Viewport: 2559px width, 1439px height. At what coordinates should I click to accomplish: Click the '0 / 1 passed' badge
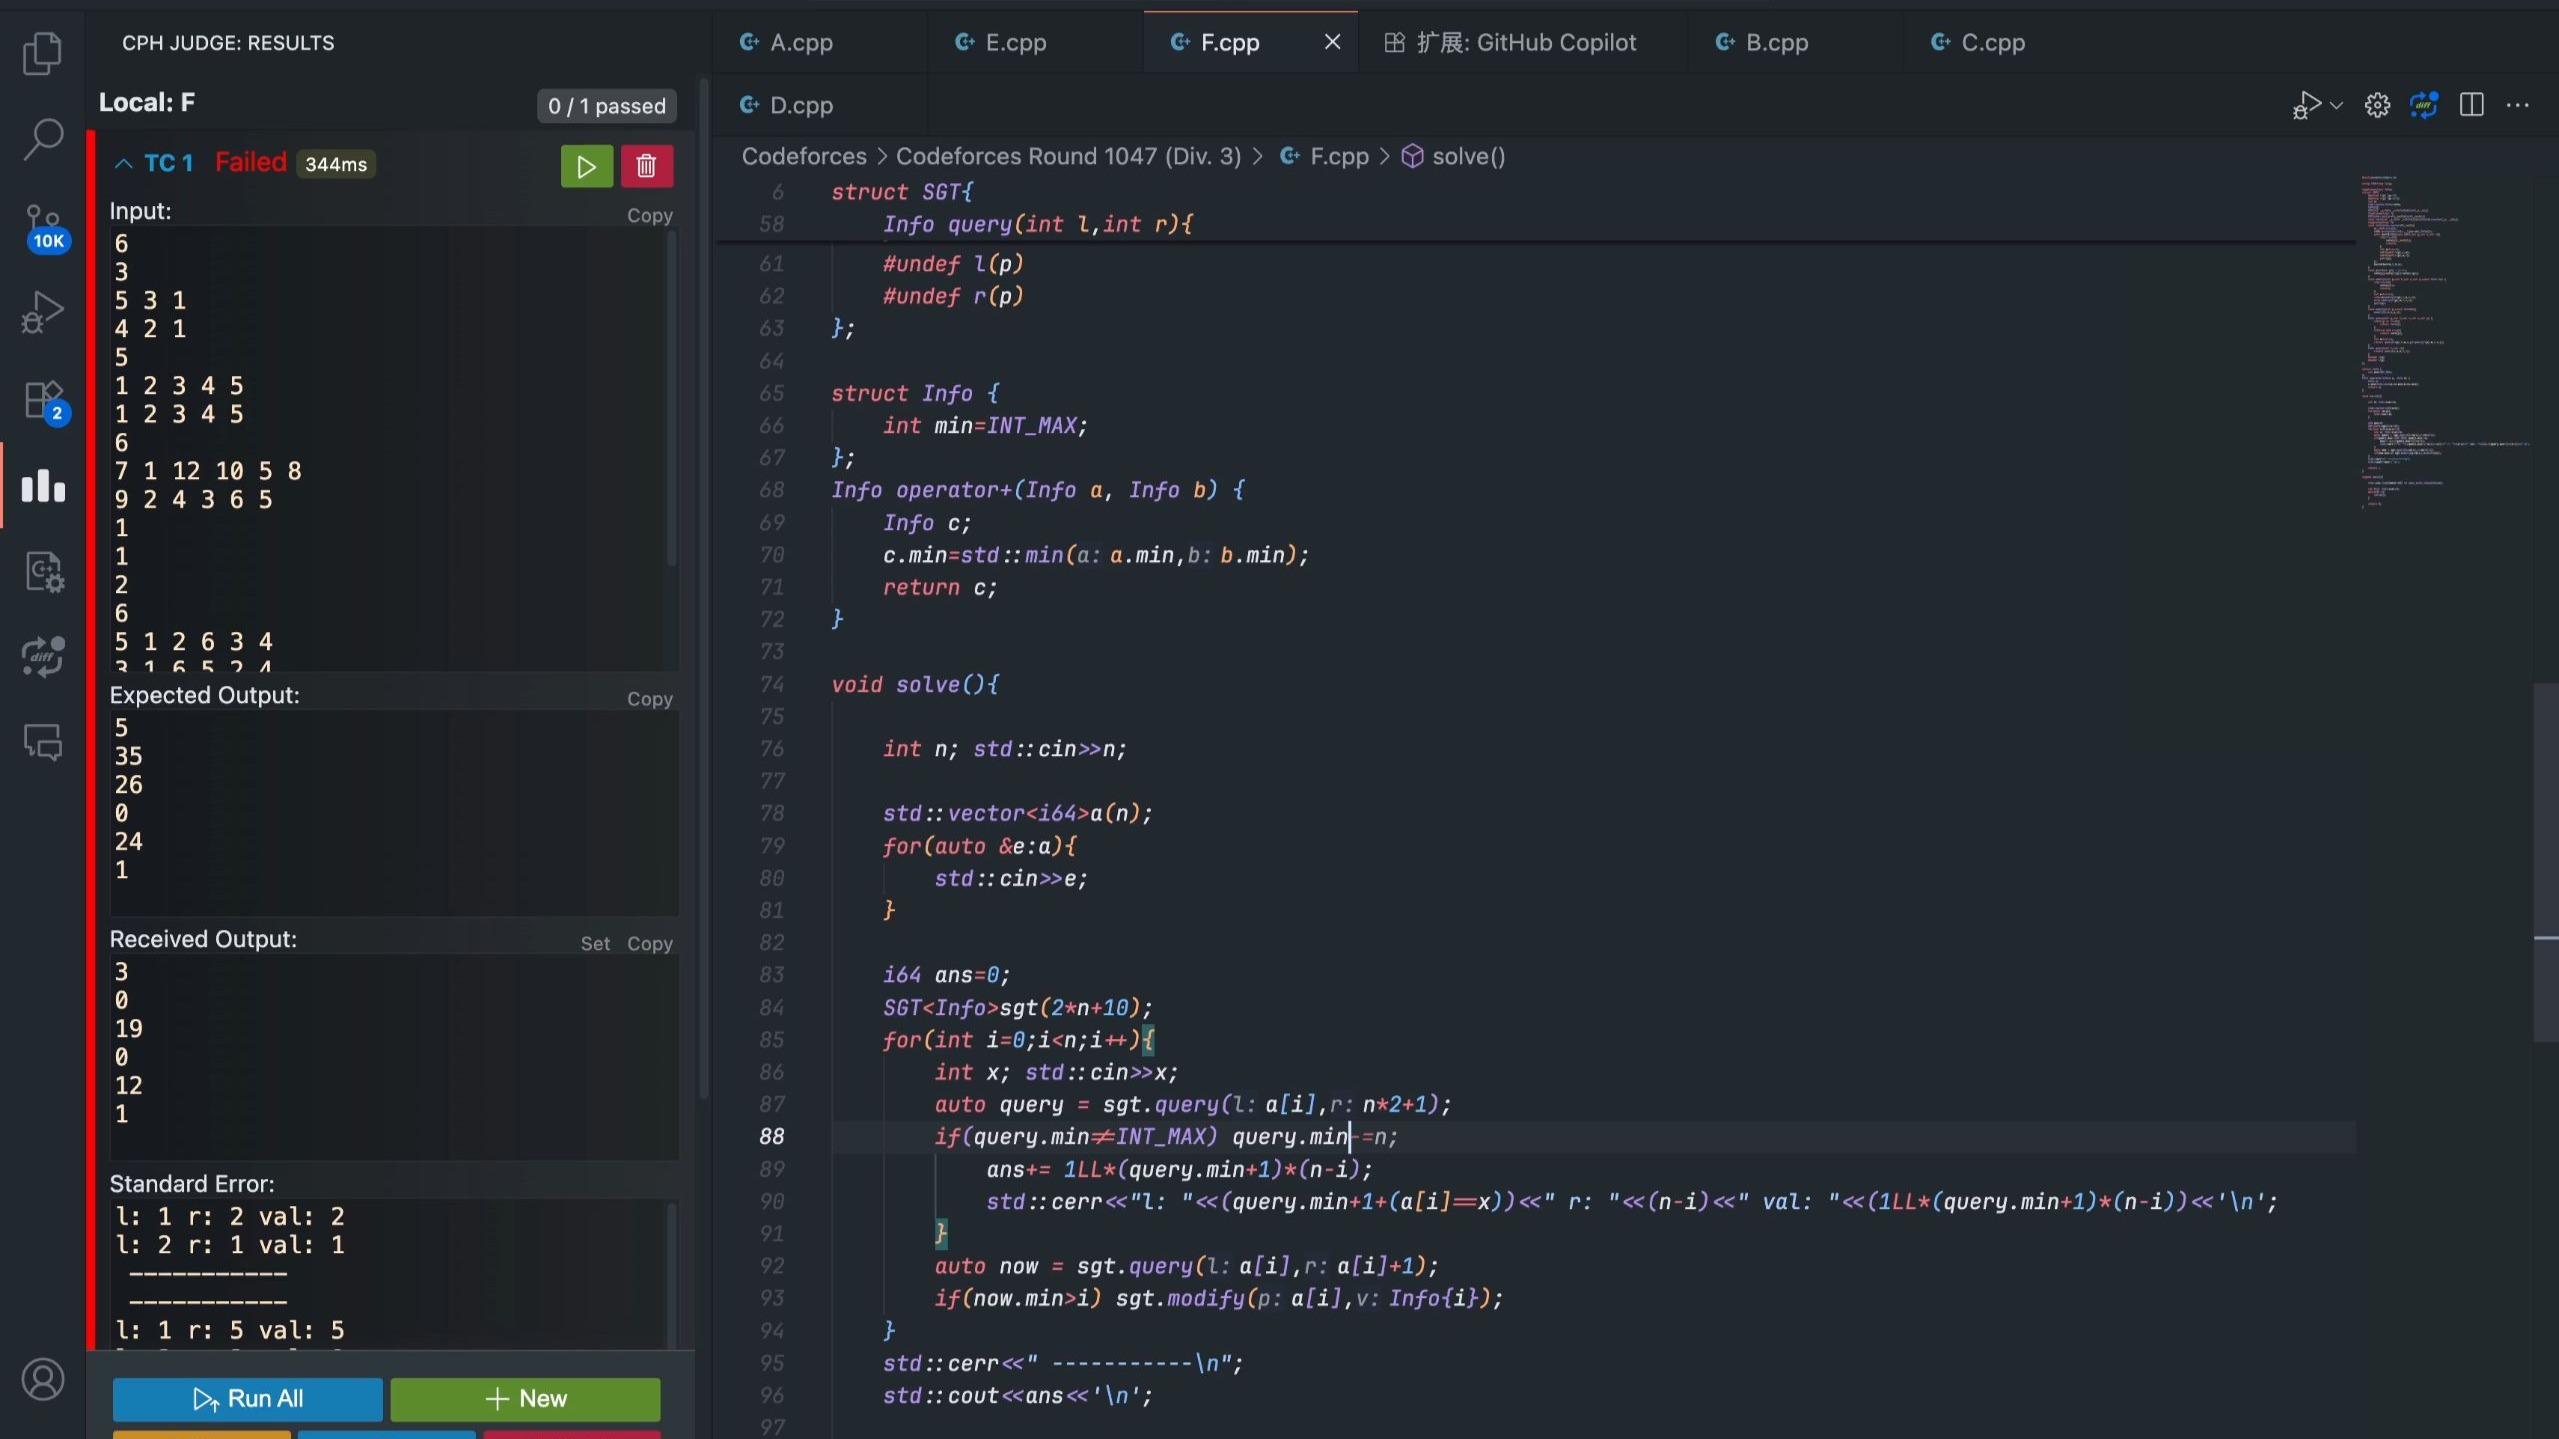(x=606, y=106)
